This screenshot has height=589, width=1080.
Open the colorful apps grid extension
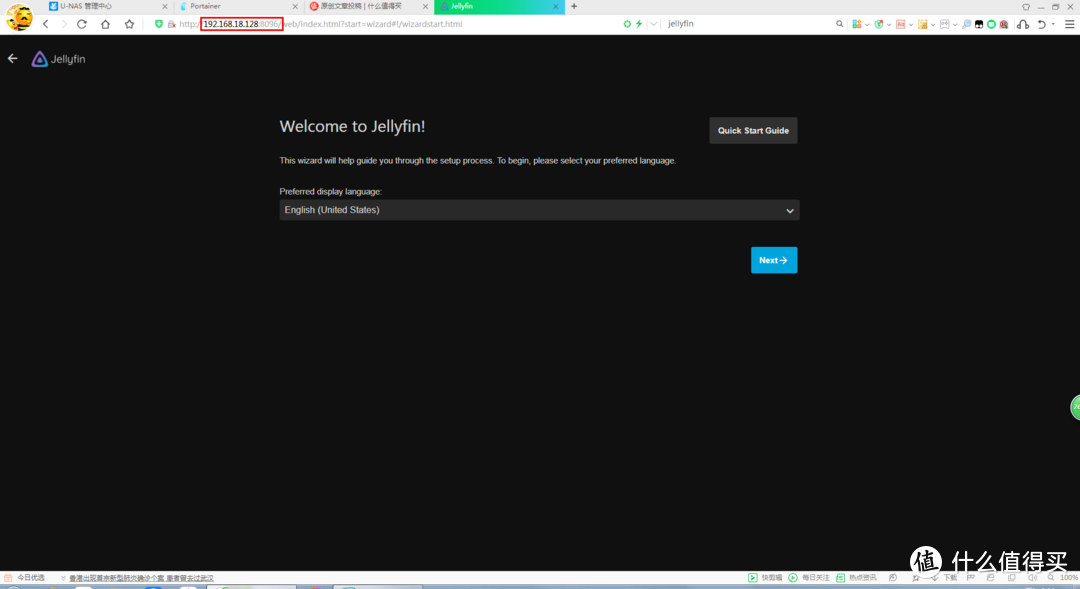(857, 24)
